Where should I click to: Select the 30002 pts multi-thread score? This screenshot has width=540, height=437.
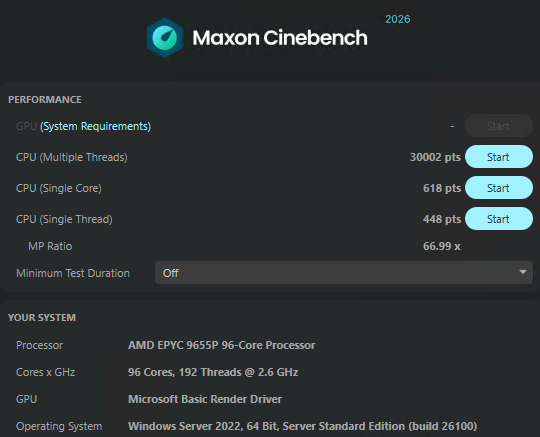tap(435, 157)
